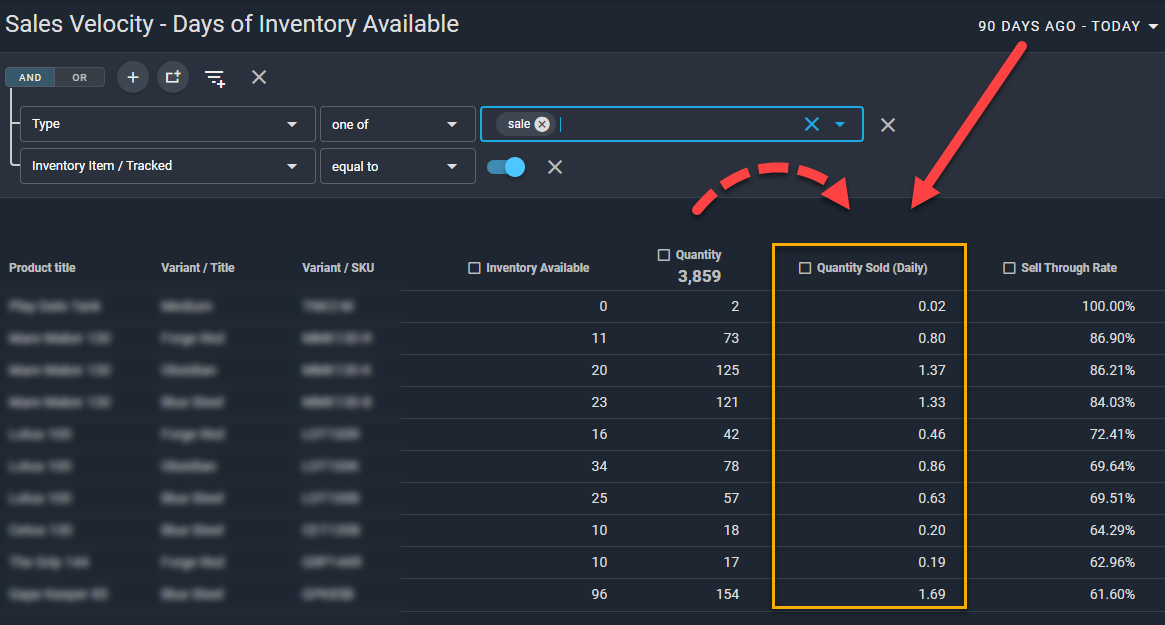Screen dimensions: 1165x625
Task: Select the AND filter logic button
Action: (x=30, y=77)
